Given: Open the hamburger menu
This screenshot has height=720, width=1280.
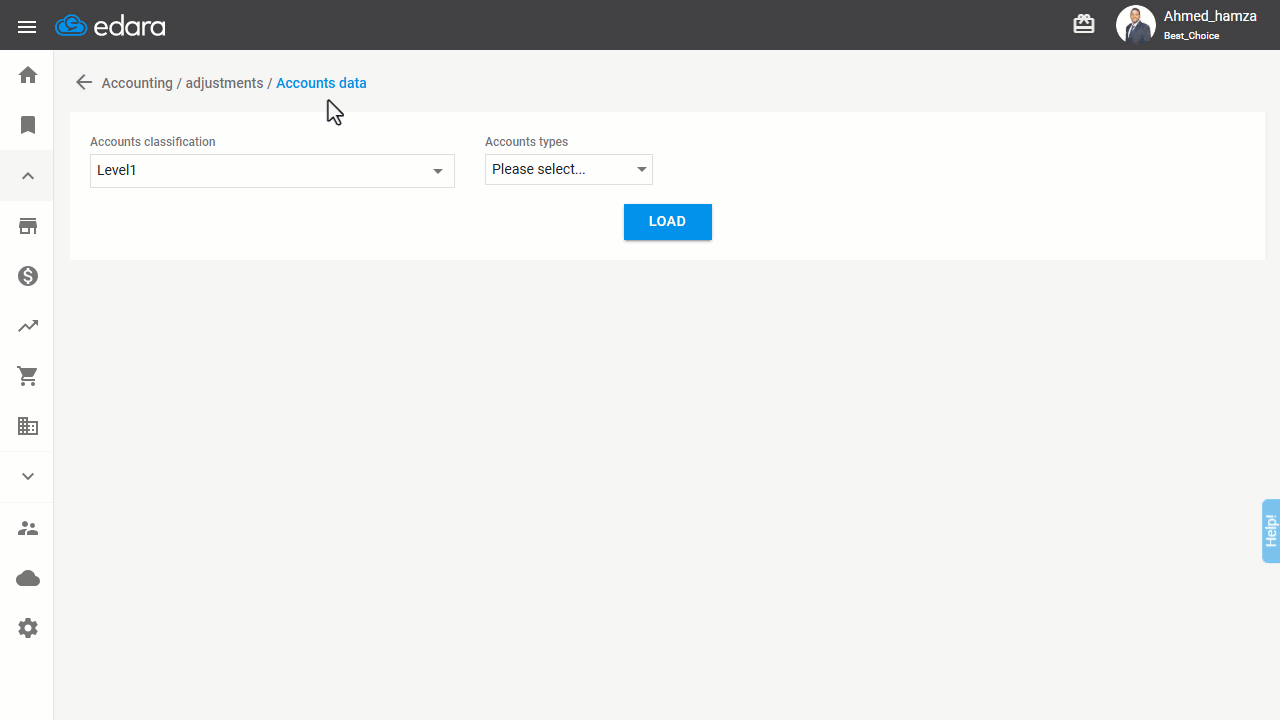Looking at the screenshot, I should coord(27,27).
